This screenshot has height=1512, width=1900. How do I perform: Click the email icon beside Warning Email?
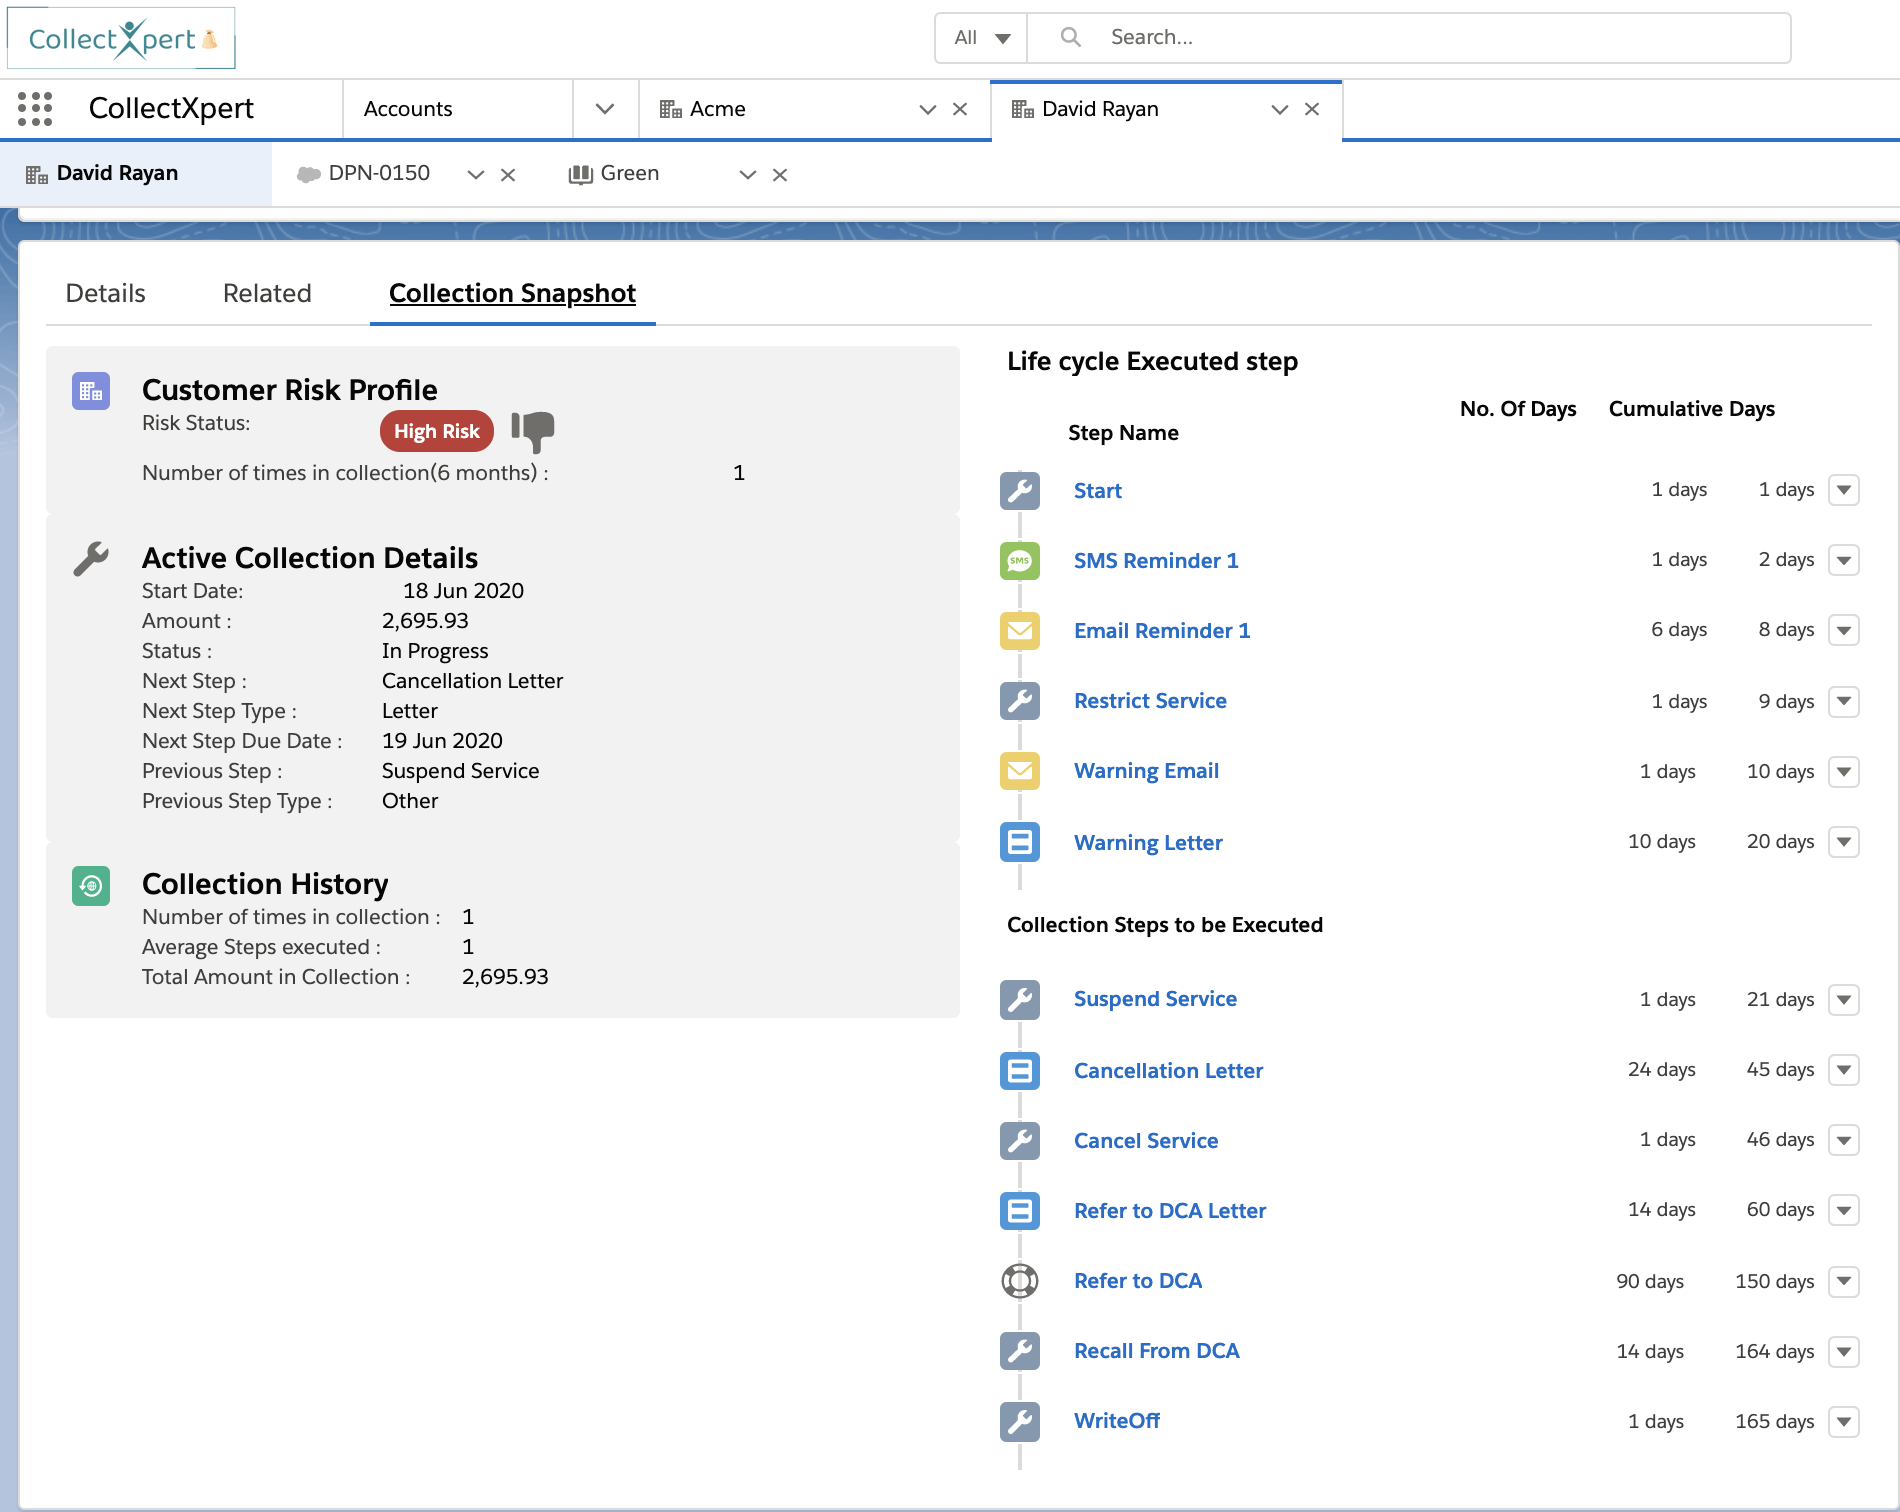tap(1019, 771)
